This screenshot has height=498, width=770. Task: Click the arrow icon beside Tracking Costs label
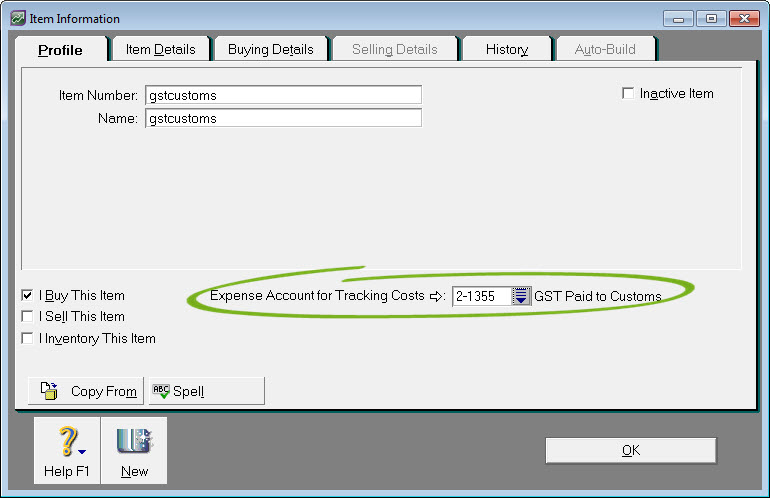click(x=435, y=296)
